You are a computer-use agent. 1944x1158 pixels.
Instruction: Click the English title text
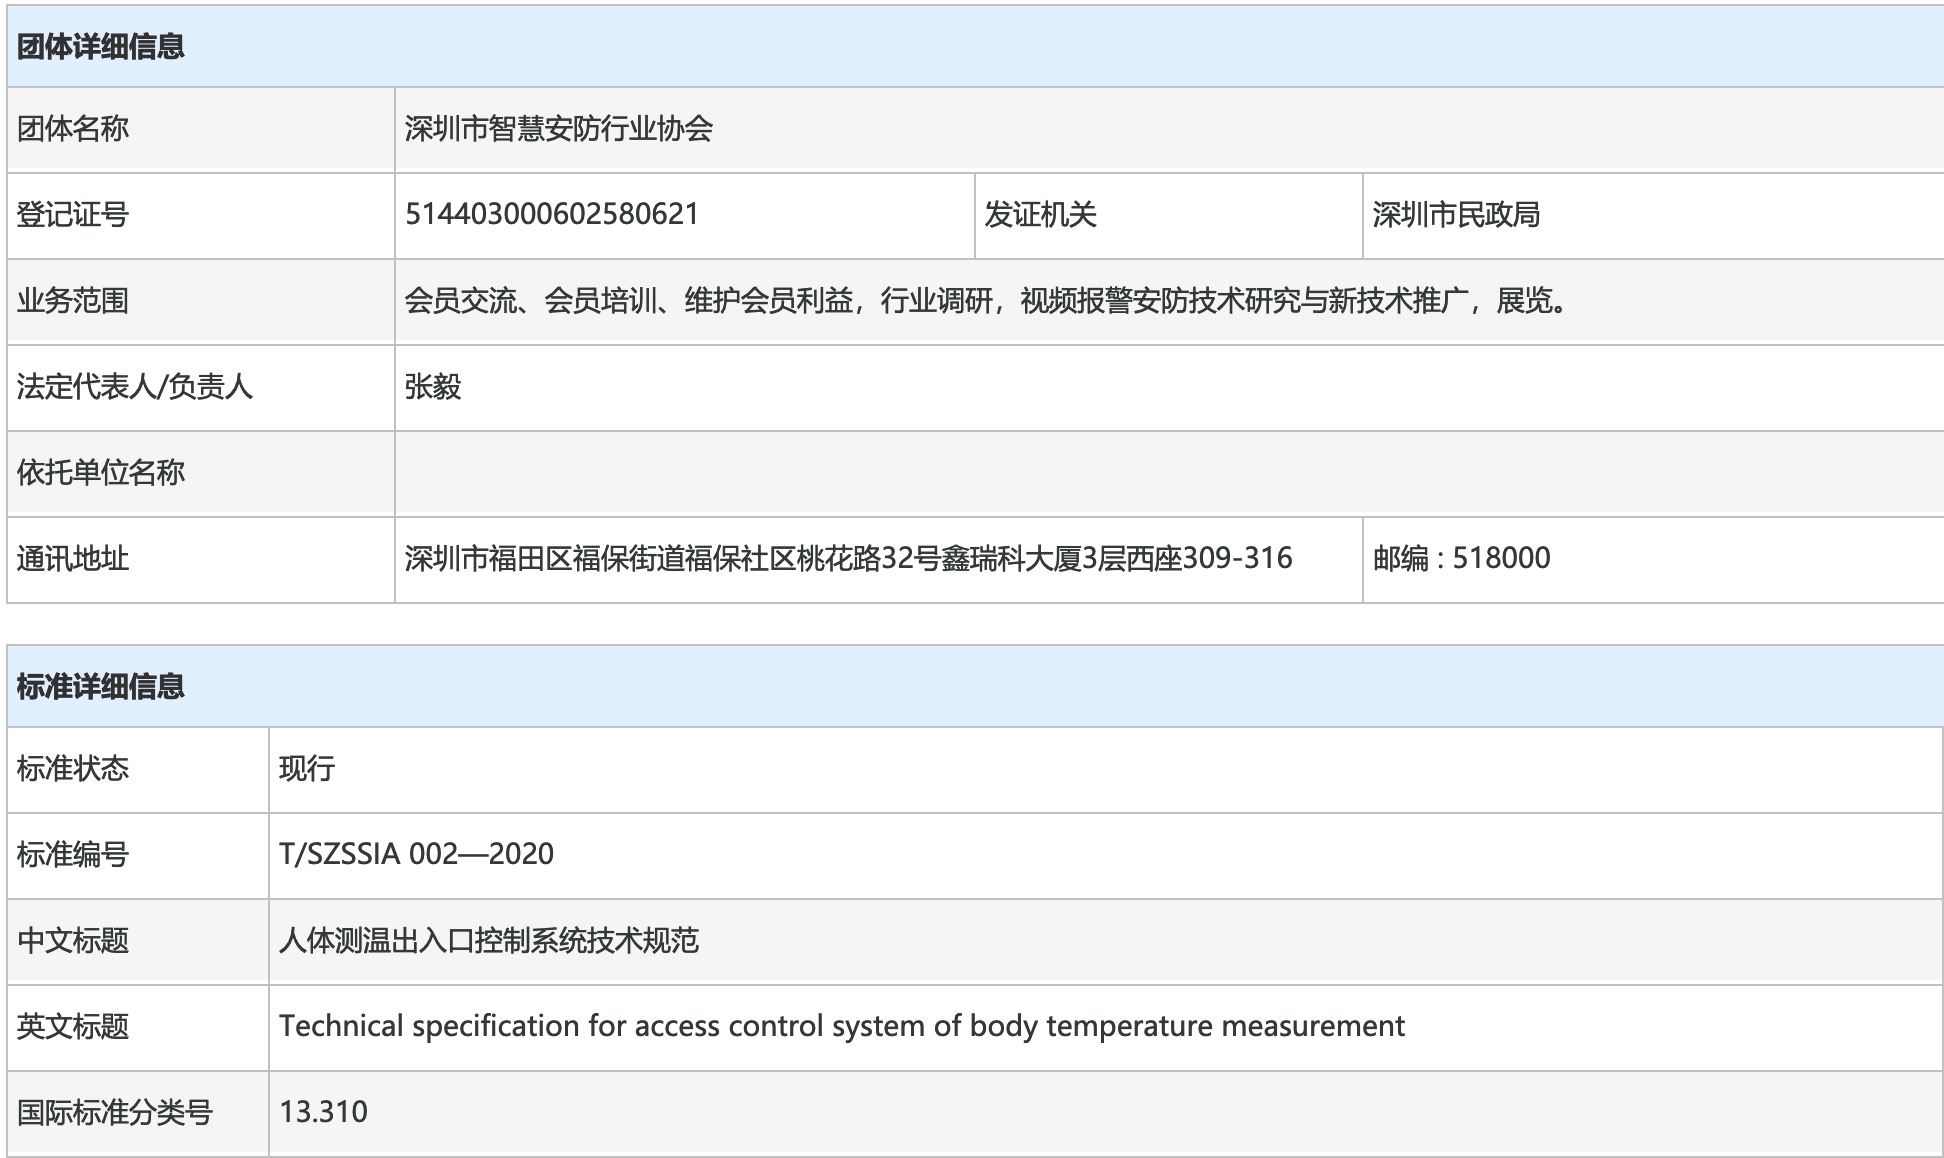tap(841, 1026)
